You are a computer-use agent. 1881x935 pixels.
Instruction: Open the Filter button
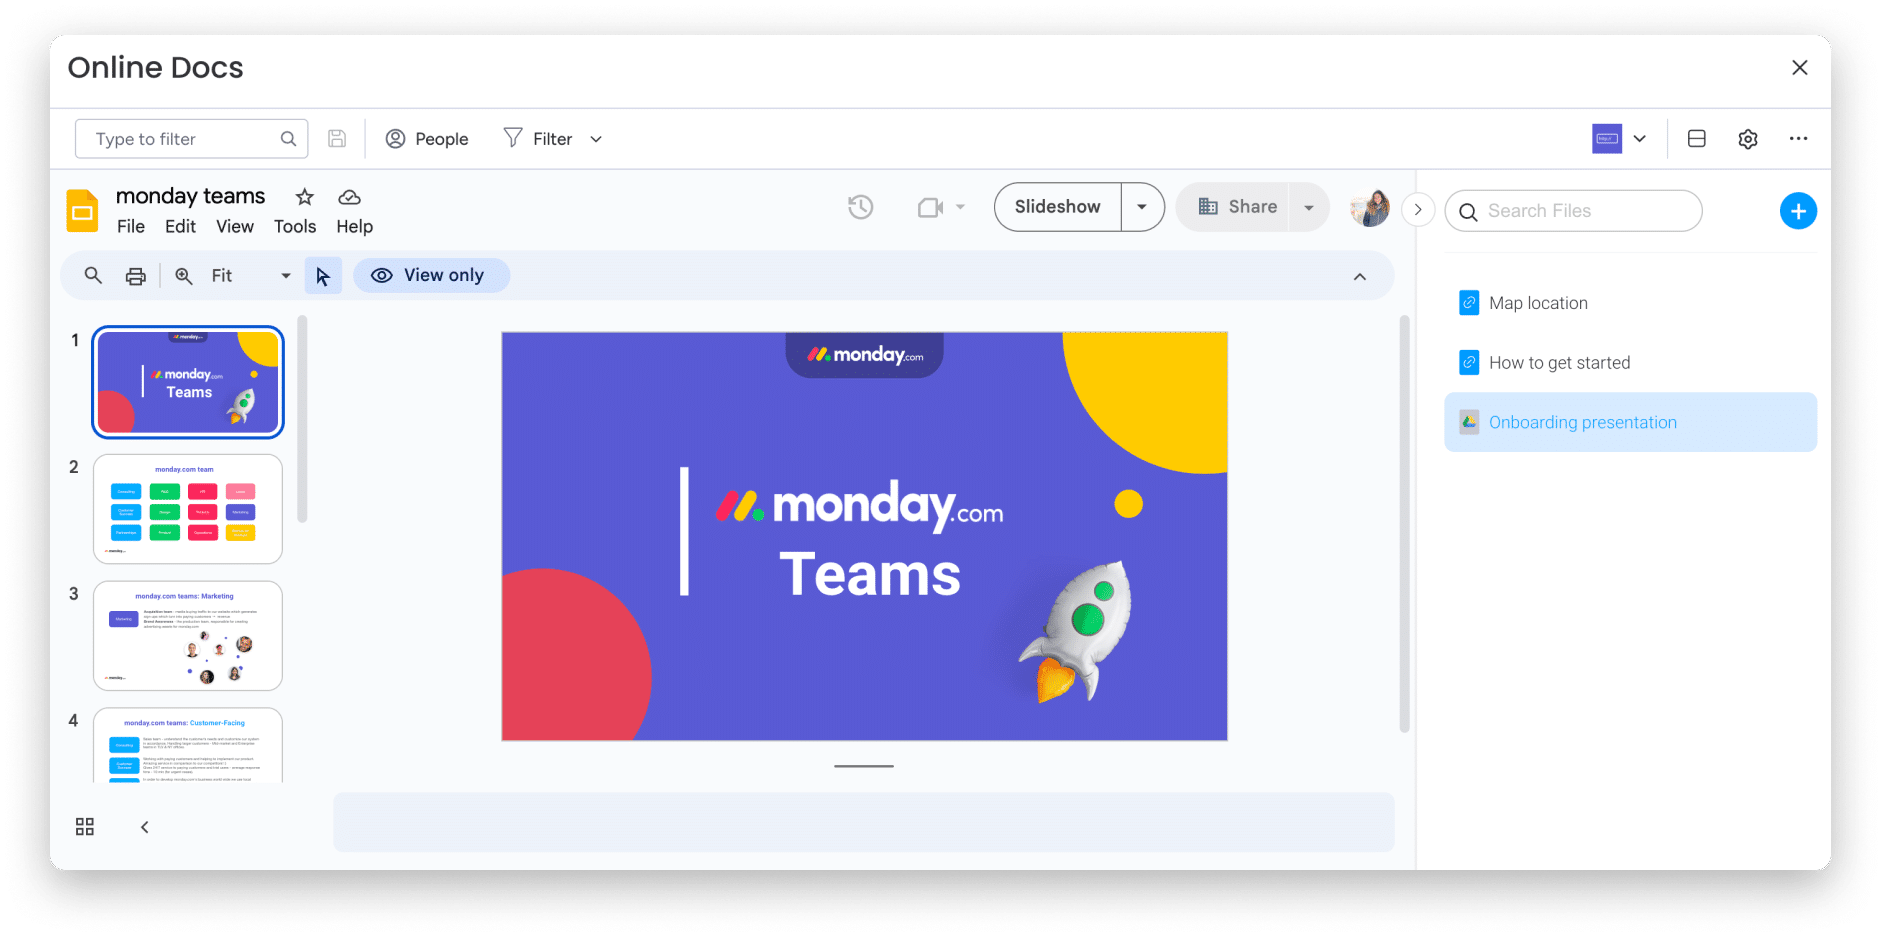(x=539, y=139)
